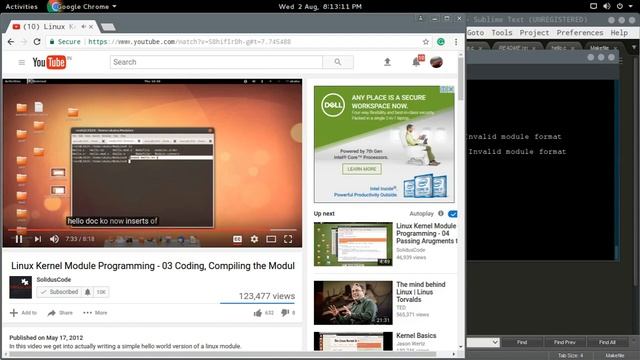Change Tab Size in status bar
The width and height of the screenshot is (640, 360).
[x=570, y=356]
